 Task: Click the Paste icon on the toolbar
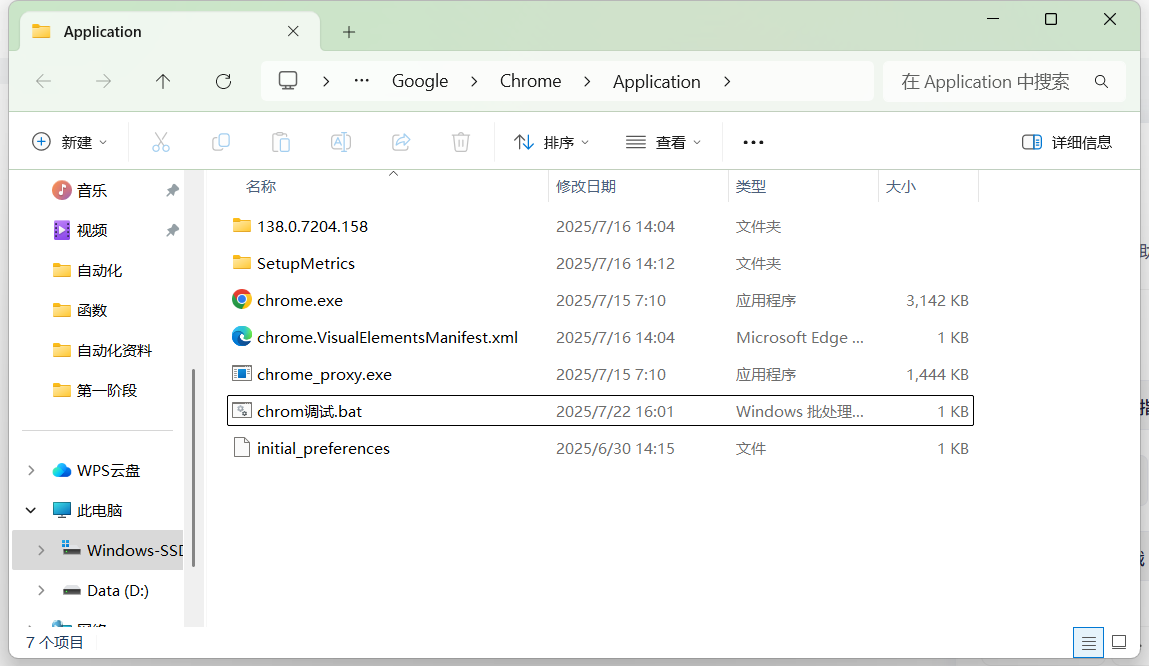281,141
